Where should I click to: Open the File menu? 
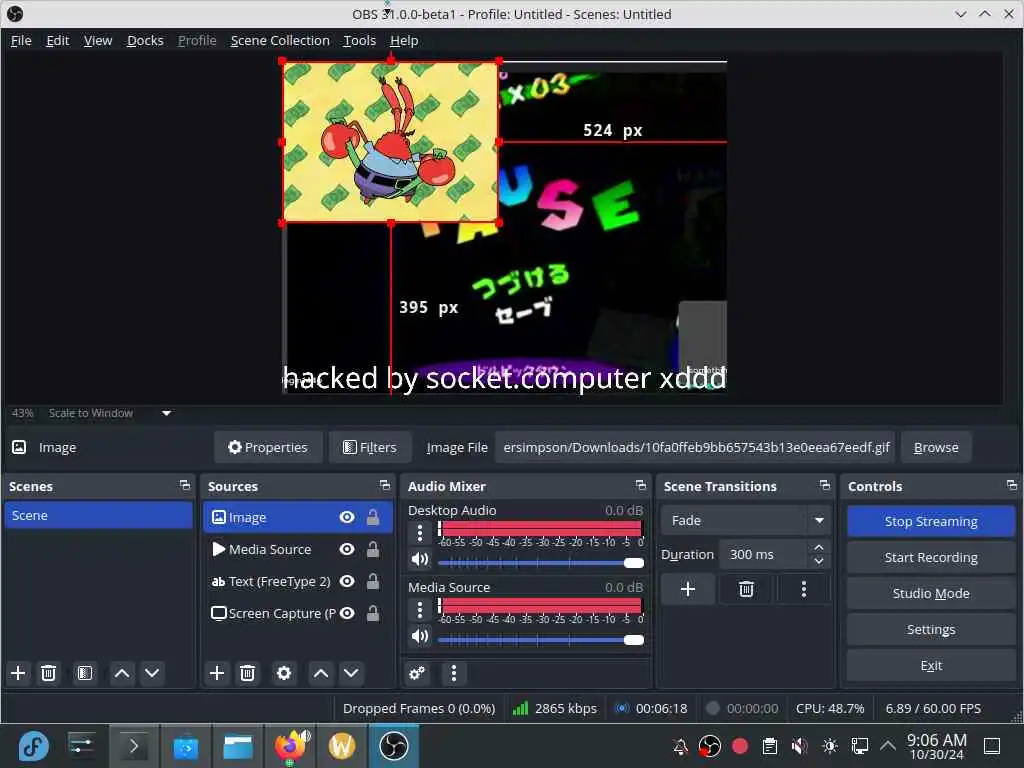[x=21, y=40]
